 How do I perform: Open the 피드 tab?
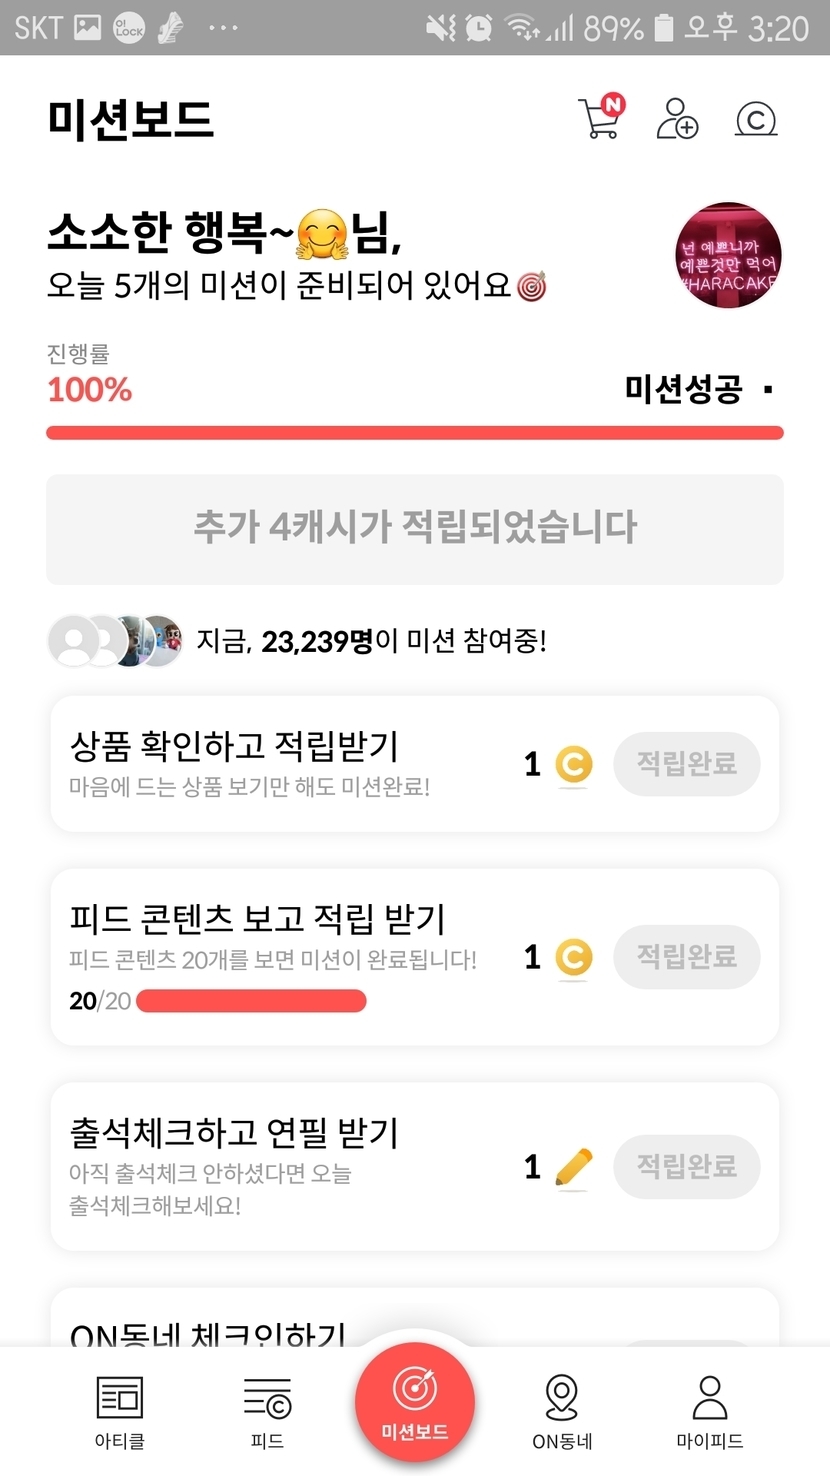pos(267,1411)
